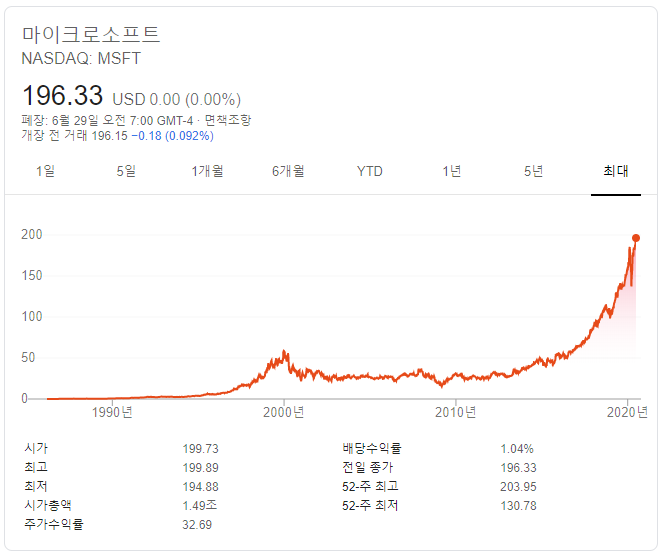Click the −0.18 (0.092%) pre-market change
The height and width of the screenshot is (551, 663).
coord(172,136)
